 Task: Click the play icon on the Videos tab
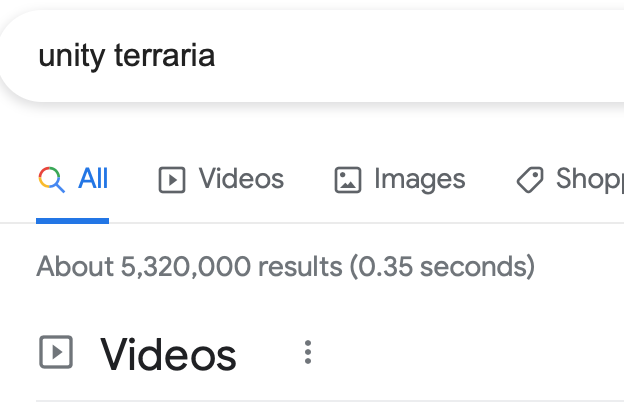(x=172, y=180)
